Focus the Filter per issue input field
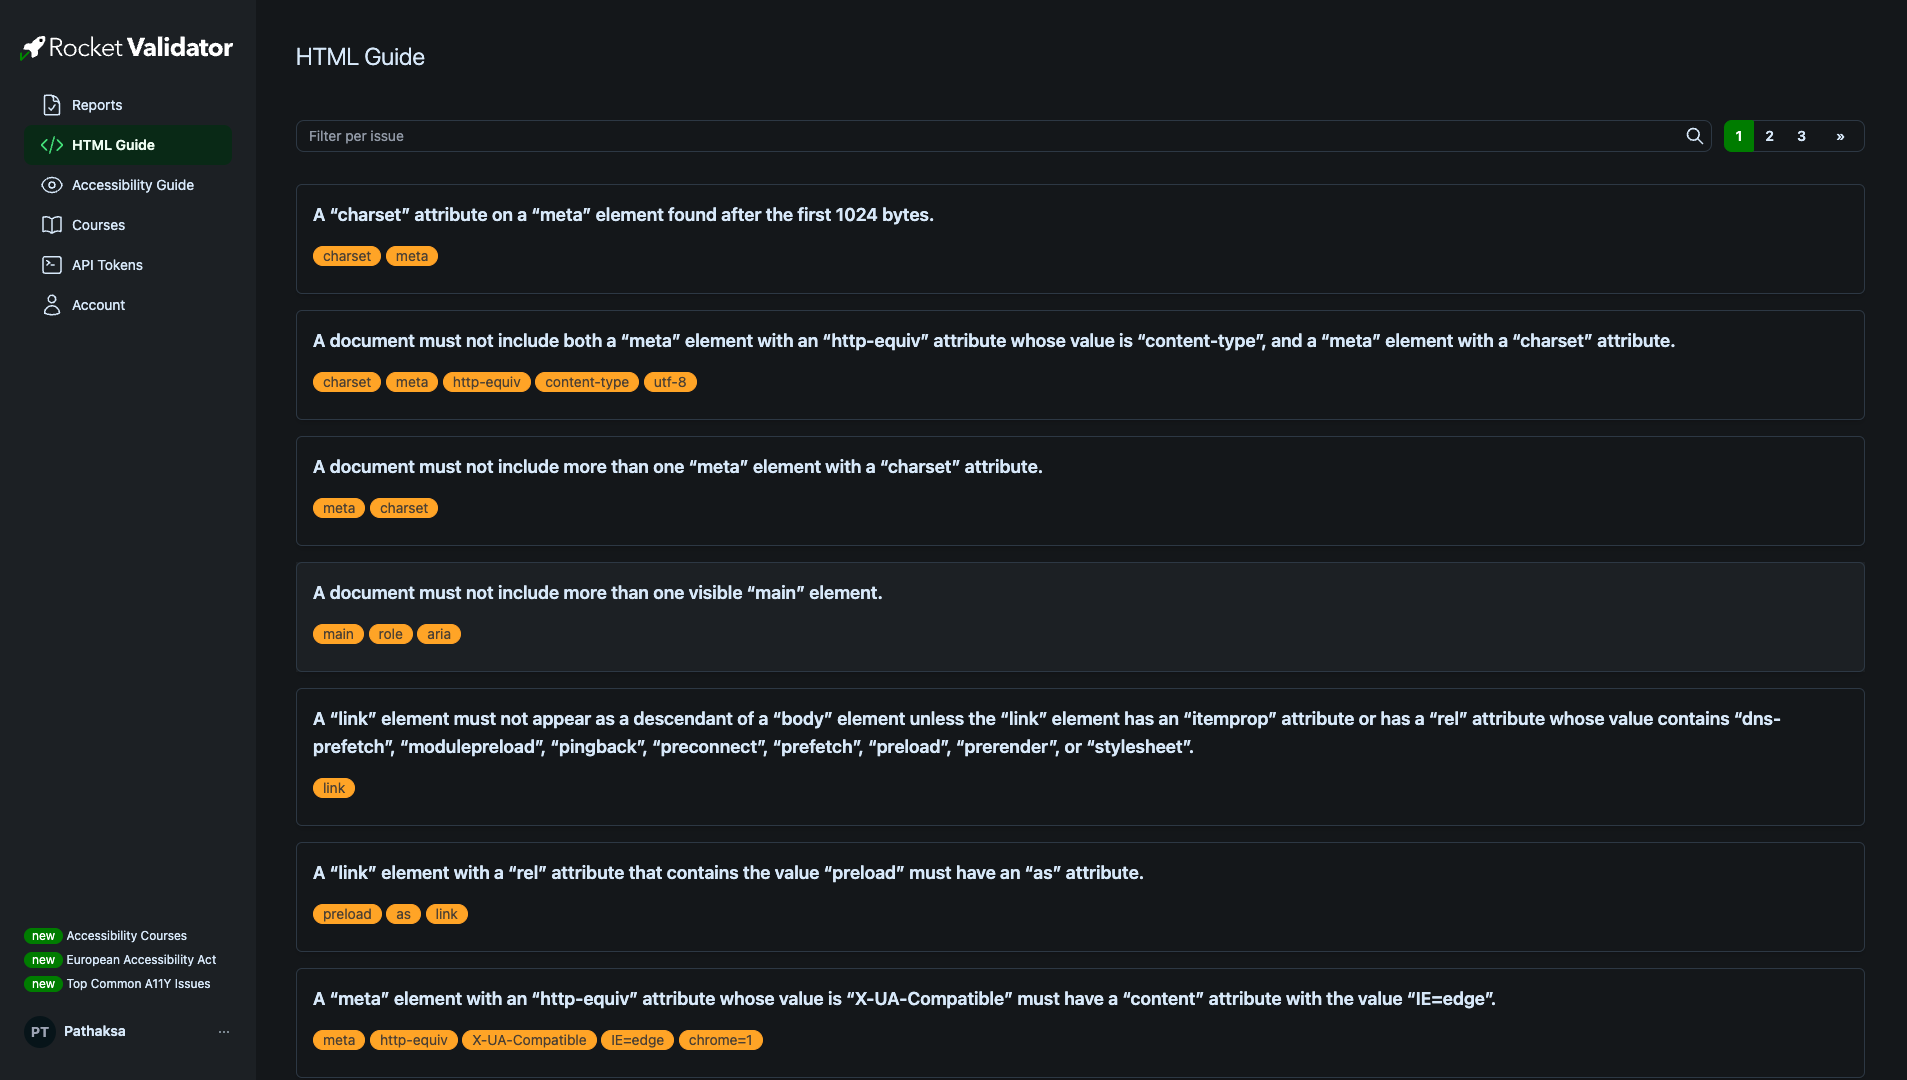Viewport: 1907px width, 1080px height. (x=990, y=136)
